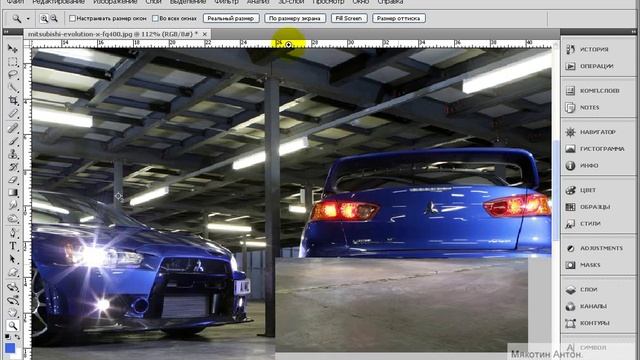
Task: Select the Dodge tool
Action: click(13, 218)
